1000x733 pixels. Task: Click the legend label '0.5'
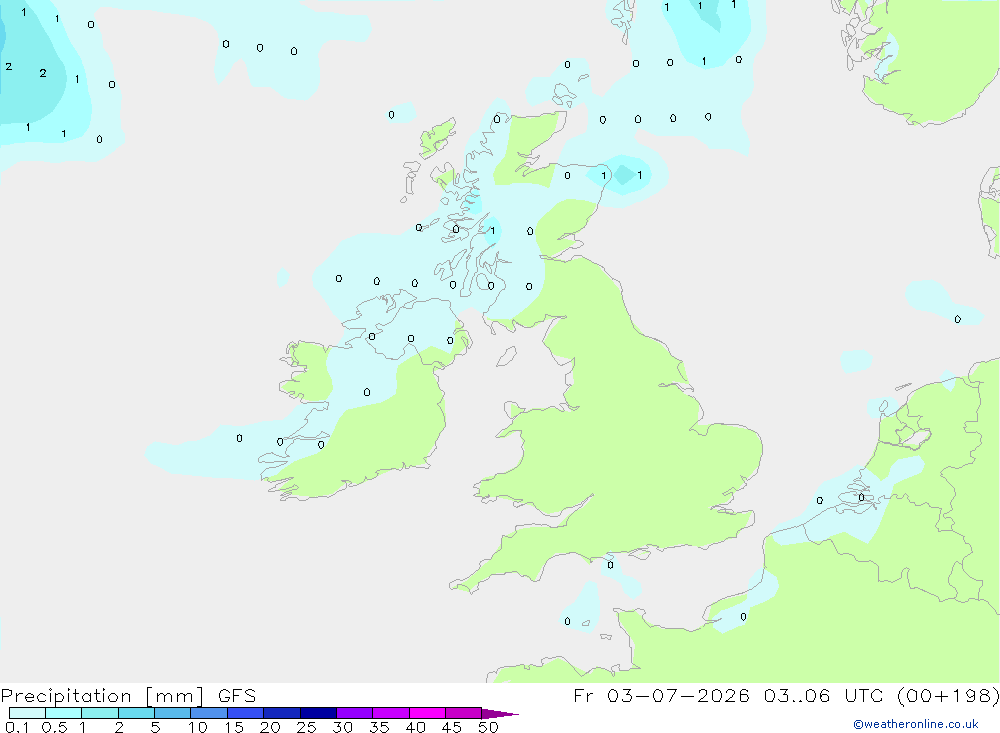point(54,727)
